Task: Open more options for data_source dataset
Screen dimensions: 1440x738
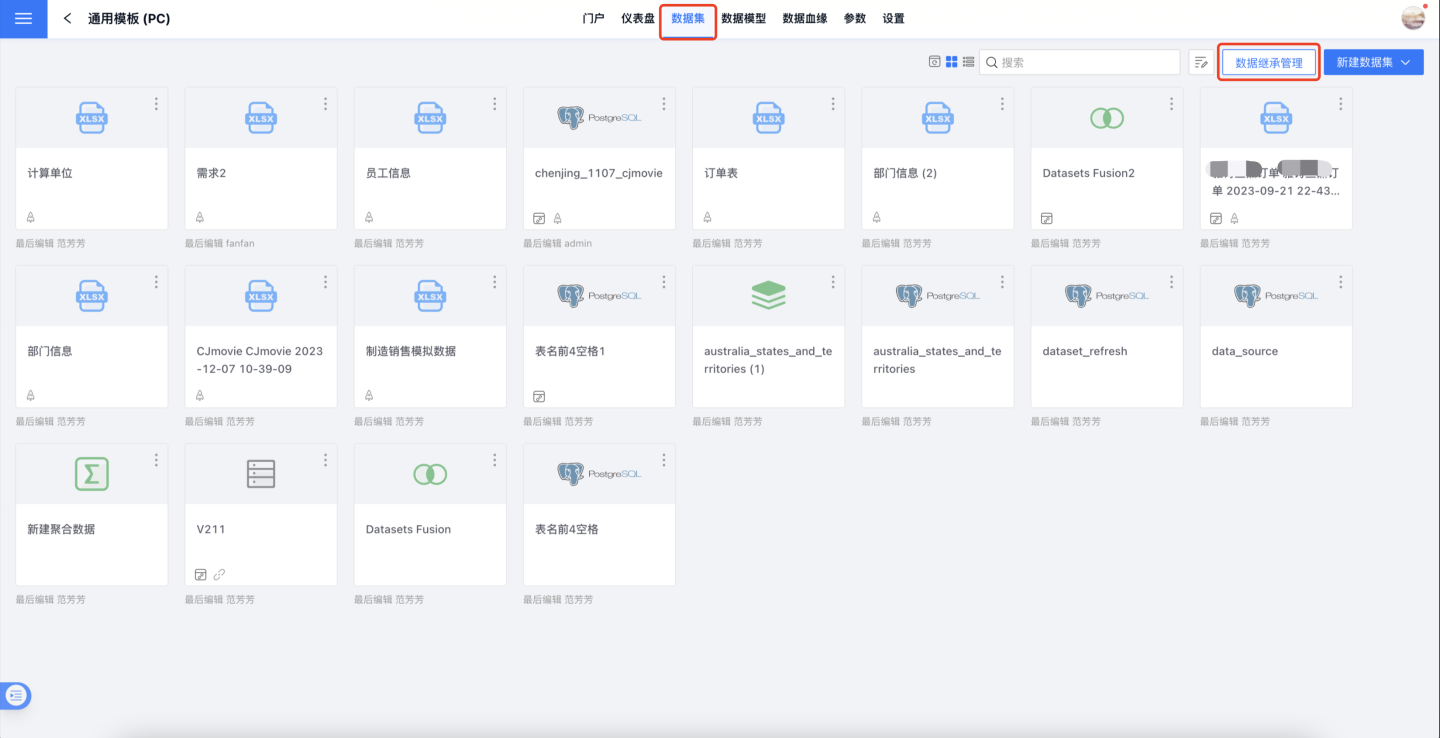Action: (x=1340, y=282)
